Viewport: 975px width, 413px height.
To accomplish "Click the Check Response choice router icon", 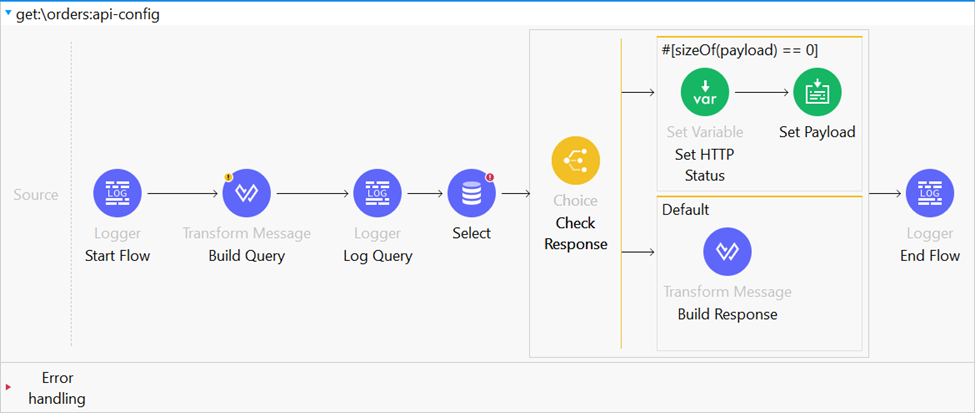I will pos(575,162).
